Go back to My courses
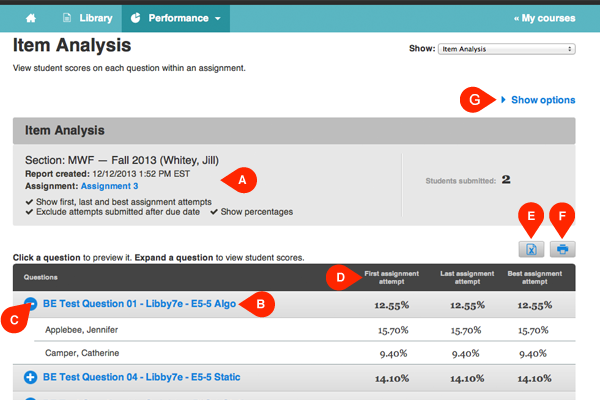The height and width of the screenshot is (400, 600). click(545, 18)
